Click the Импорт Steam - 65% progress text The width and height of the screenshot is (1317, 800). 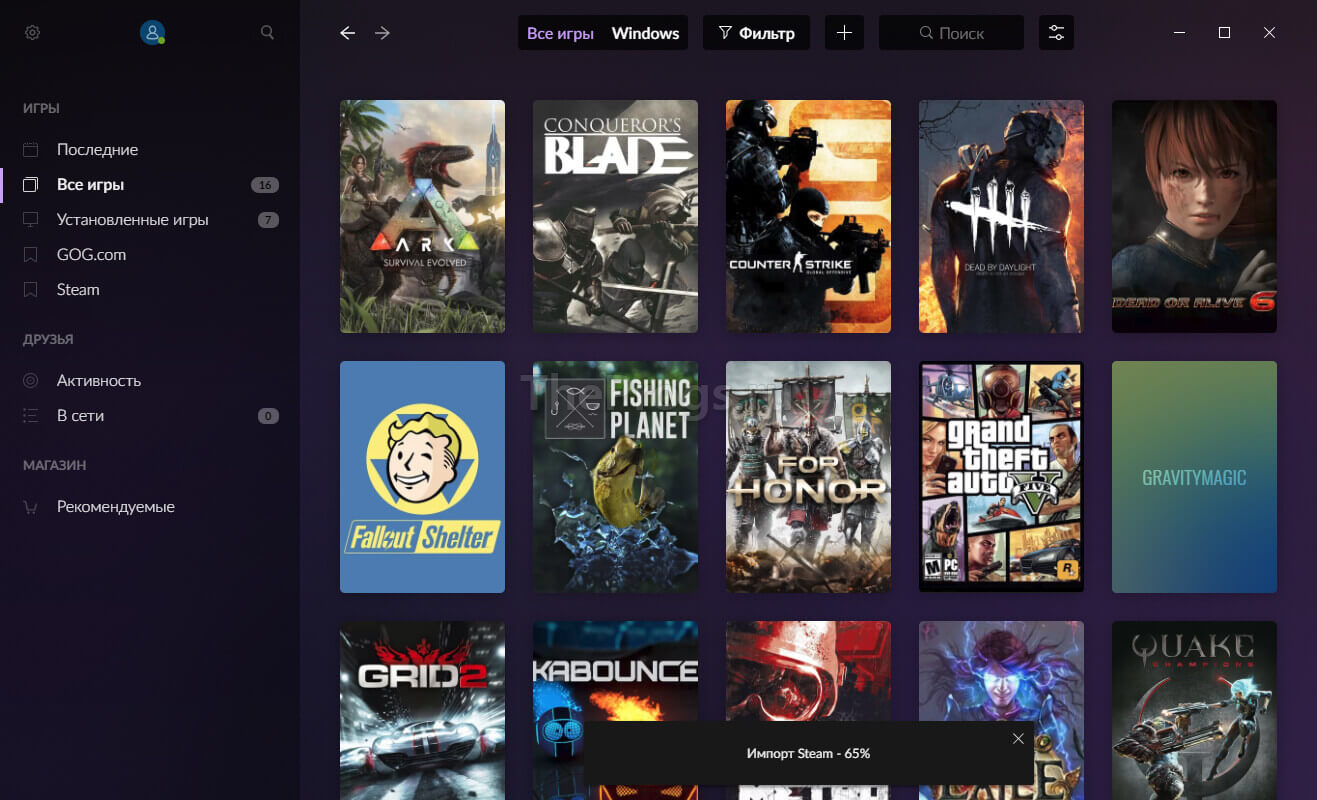(808, 753)
